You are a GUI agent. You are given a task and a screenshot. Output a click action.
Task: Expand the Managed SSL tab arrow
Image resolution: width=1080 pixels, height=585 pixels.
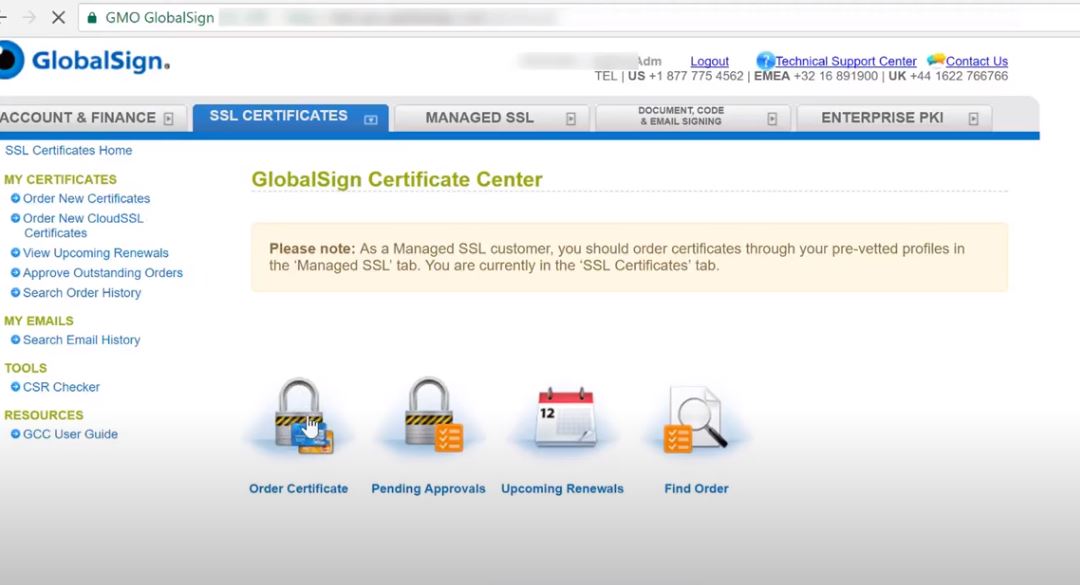pos(571,119)
